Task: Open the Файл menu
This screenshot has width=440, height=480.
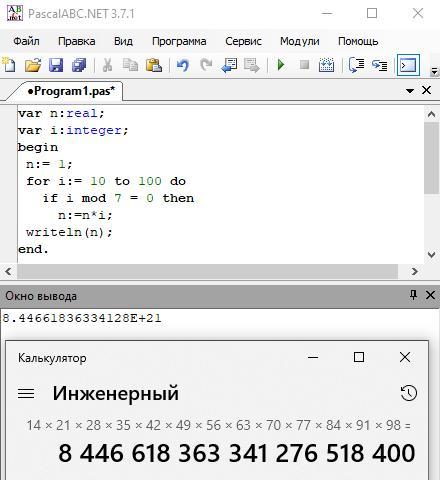Action: coord(26,41)
